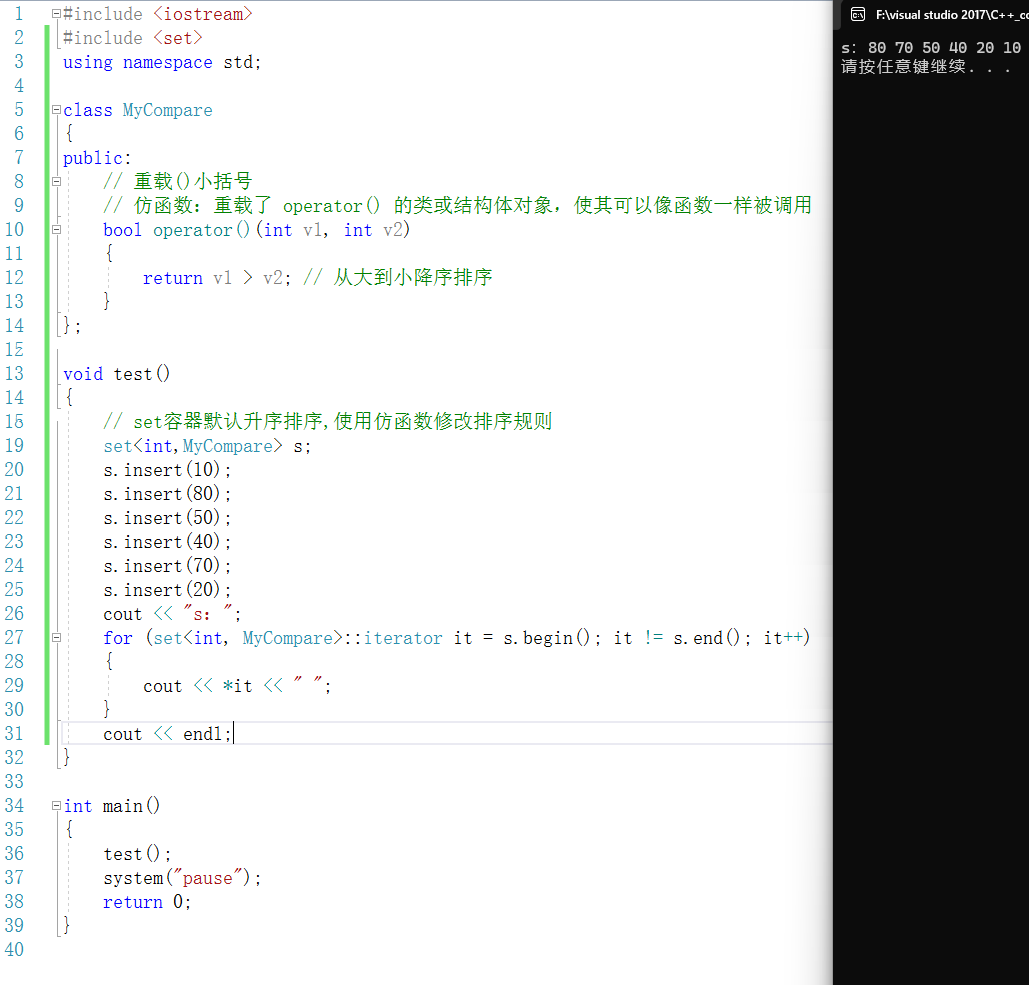Click the 's.insert(50);' line

point(167,518)
